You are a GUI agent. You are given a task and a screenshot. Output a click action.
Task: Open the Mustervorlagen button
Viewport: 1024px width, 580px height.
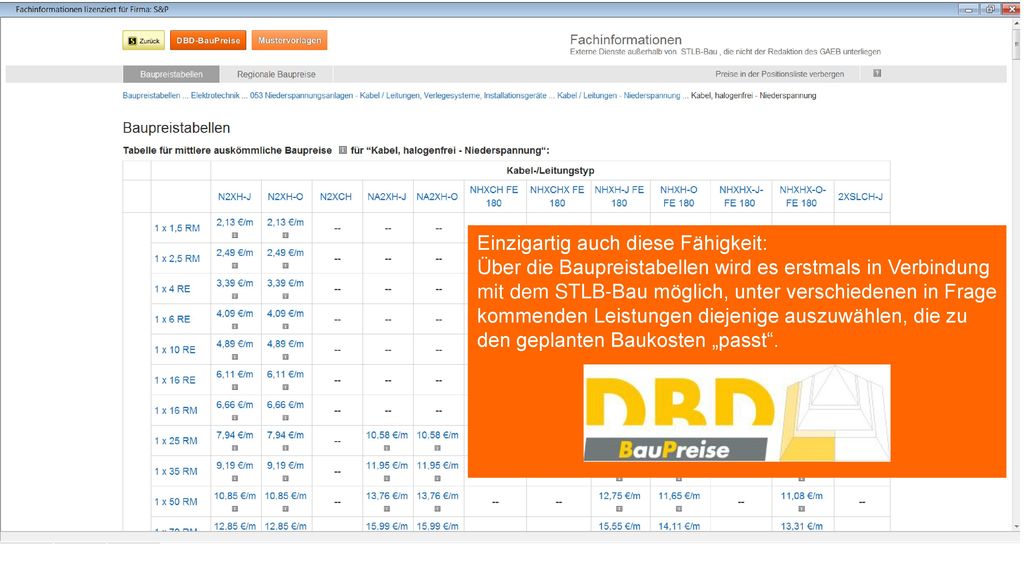pos(289,40)
